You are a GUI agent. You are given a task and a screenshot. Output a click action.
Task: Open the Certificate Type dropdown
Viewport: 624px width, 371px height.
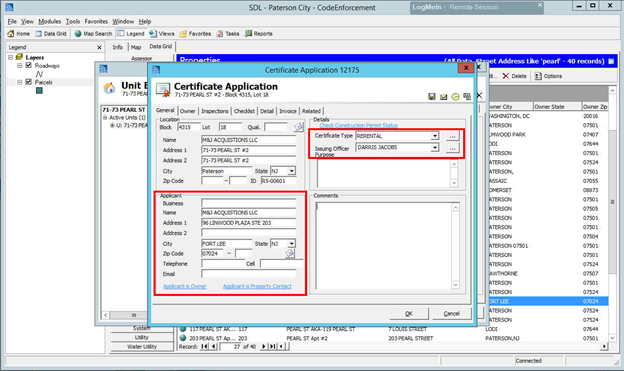tap(435, 136)
